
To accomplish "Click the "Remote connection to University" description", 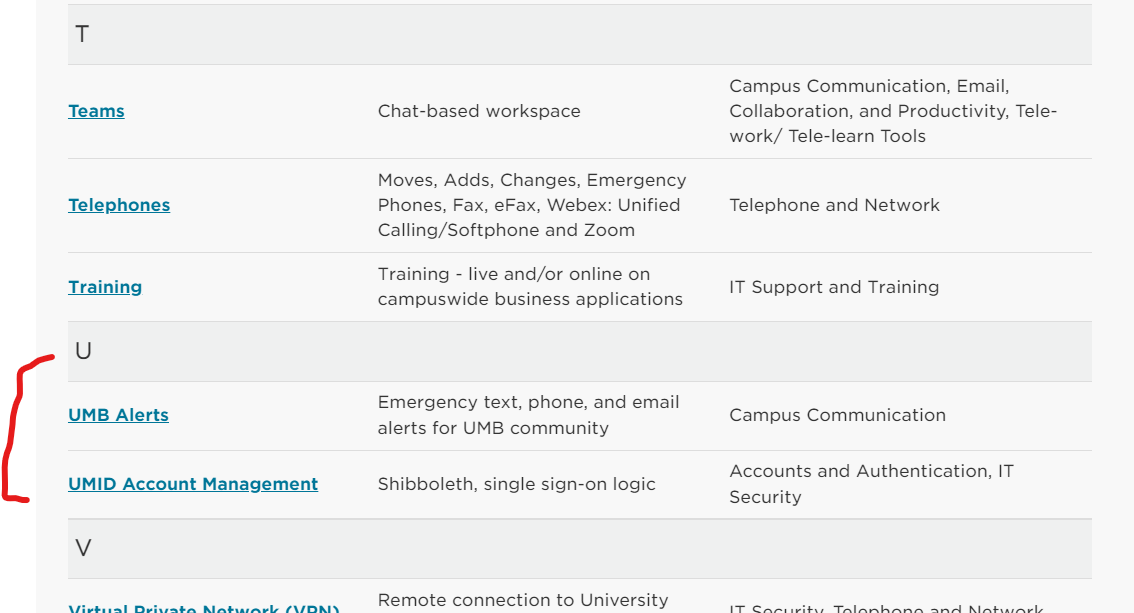I will pyautogui.click(x=522, y=601).
